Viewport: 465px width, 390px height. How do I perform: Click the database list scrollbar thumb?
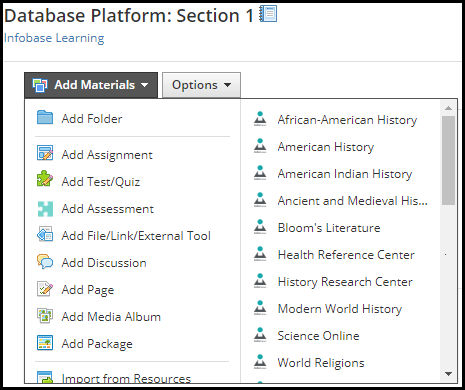tap(448, 161)
